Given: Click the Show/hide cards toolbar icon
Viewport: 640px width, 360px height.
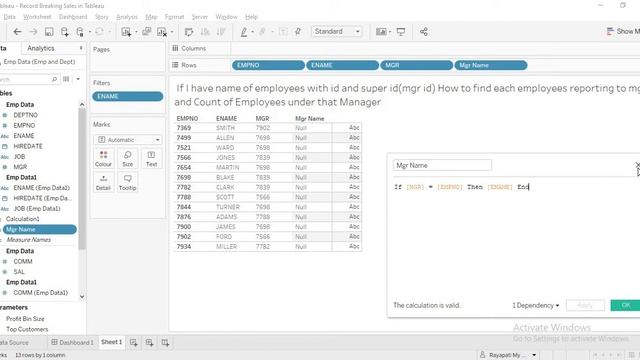Looking at the screenshot, I should pyautogui.click(x=381, y=32).
